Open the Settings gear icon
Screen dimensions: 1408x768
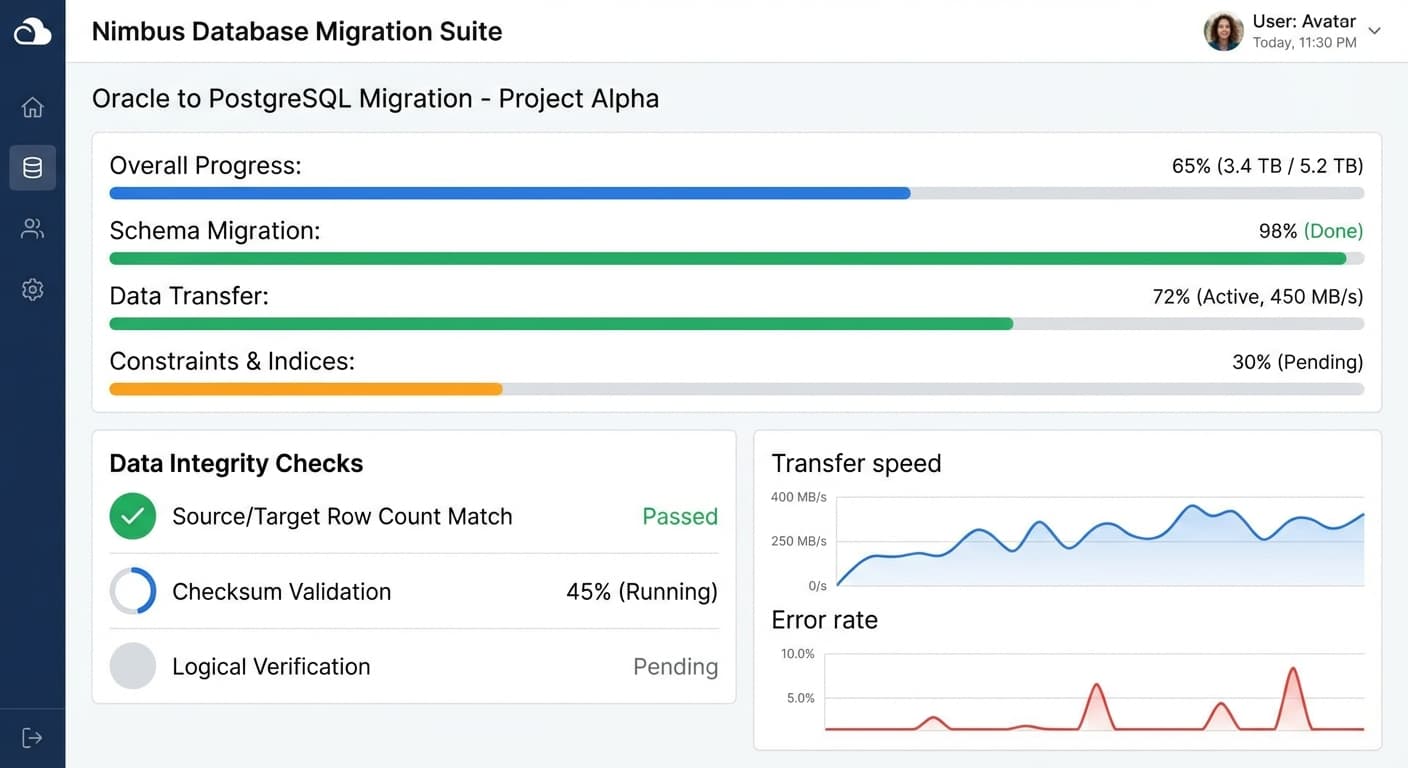click(x=32, y=290)
